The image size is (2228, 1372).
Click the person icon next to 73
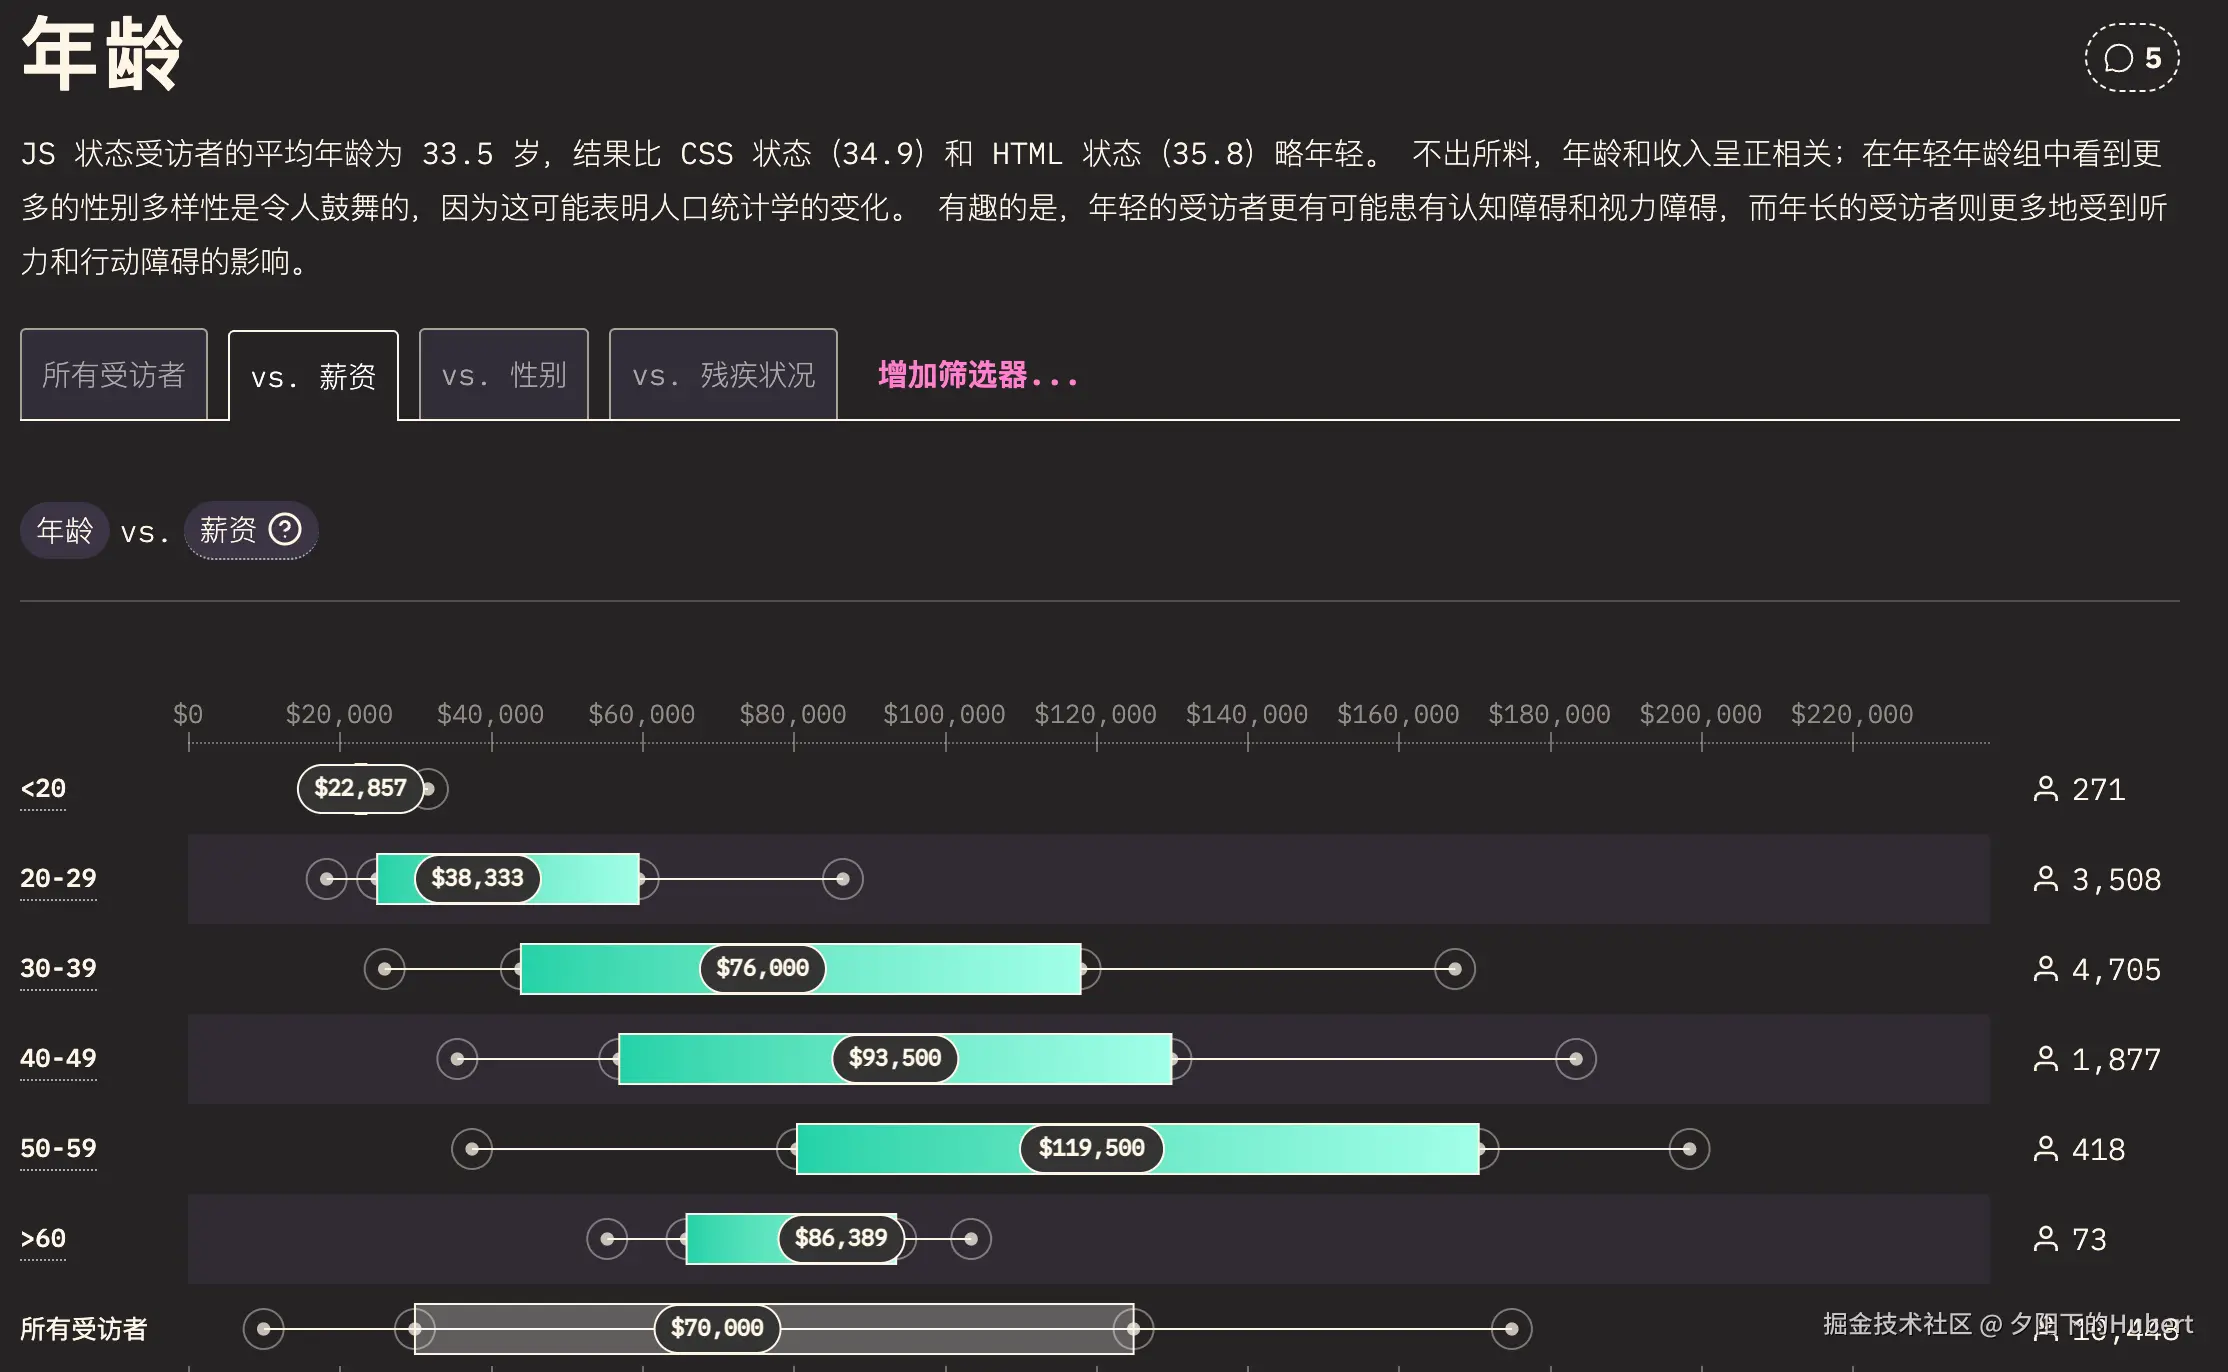pyautogui.click(x=2045, y=1239)
